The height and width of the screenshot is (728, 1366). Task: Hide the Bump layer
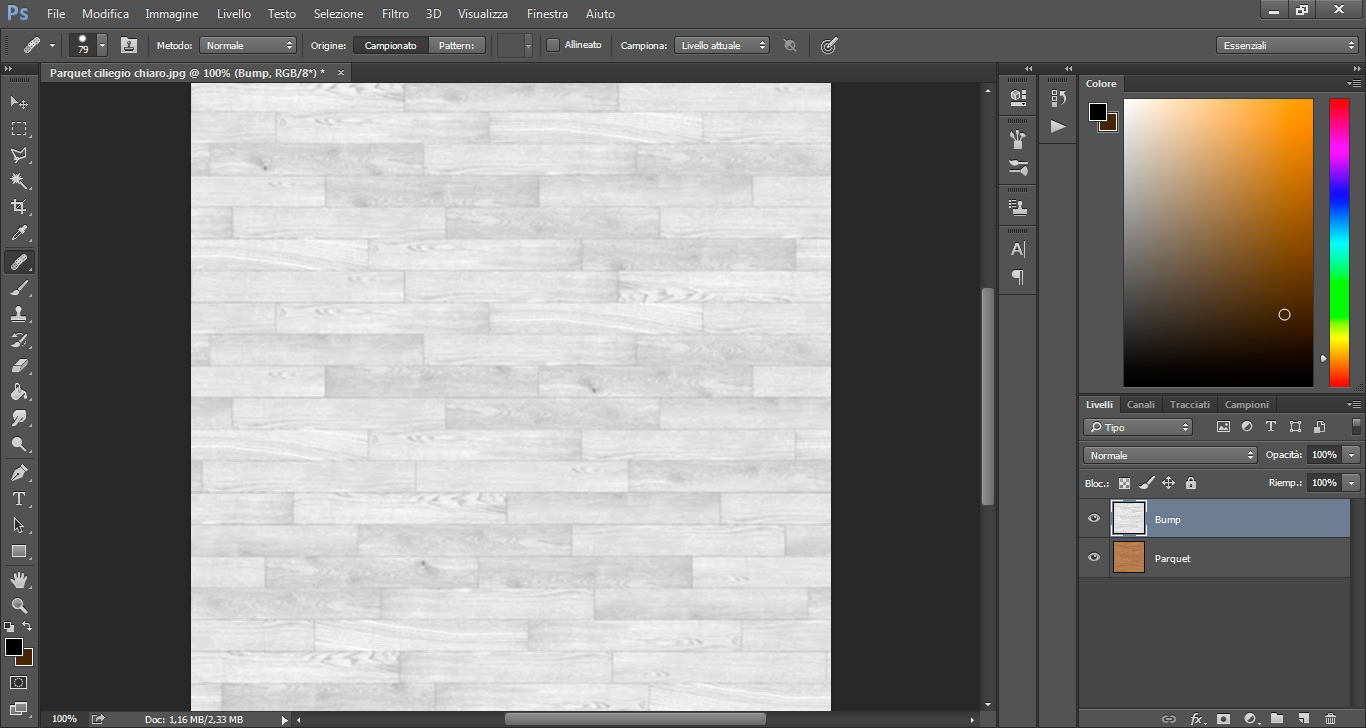pyautogui.click(x=1094, y=519)
